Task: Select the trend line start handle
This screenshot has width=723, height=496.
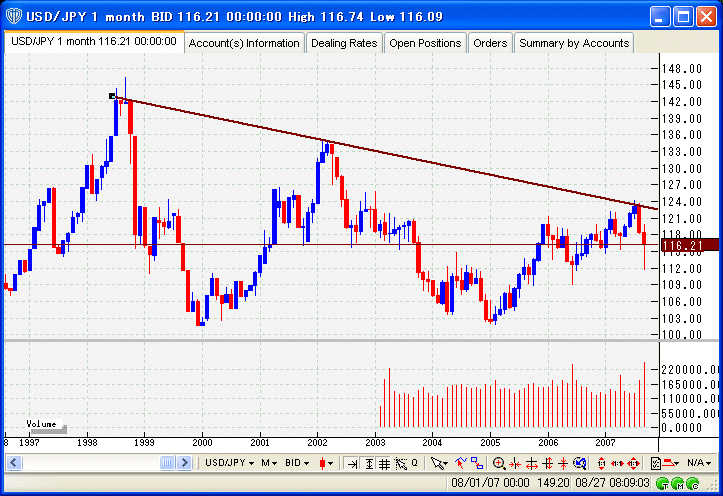Action: (x=112, y=96)
